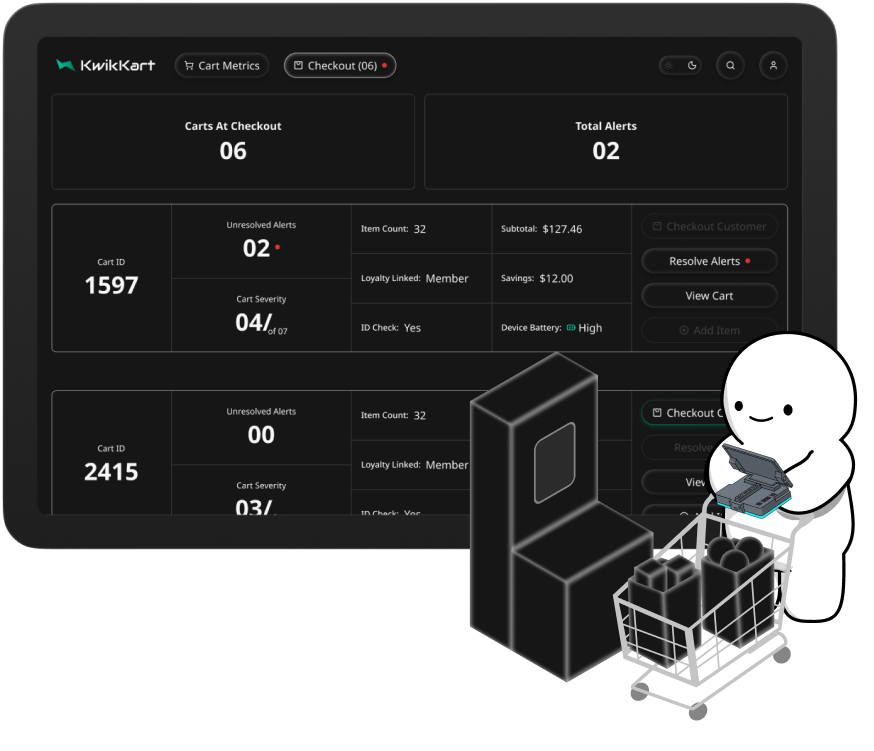This screenshot has height=751, width=874.
Task: Click the KwikKart logo icon
Action: click(65, 65)
